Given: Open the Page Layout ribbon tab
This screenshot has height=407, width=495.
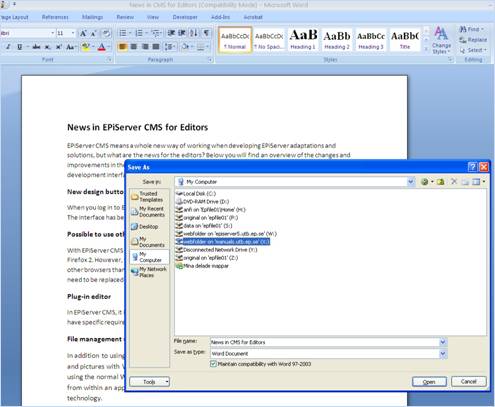Looking at the screenshot, I should [15, 17].
